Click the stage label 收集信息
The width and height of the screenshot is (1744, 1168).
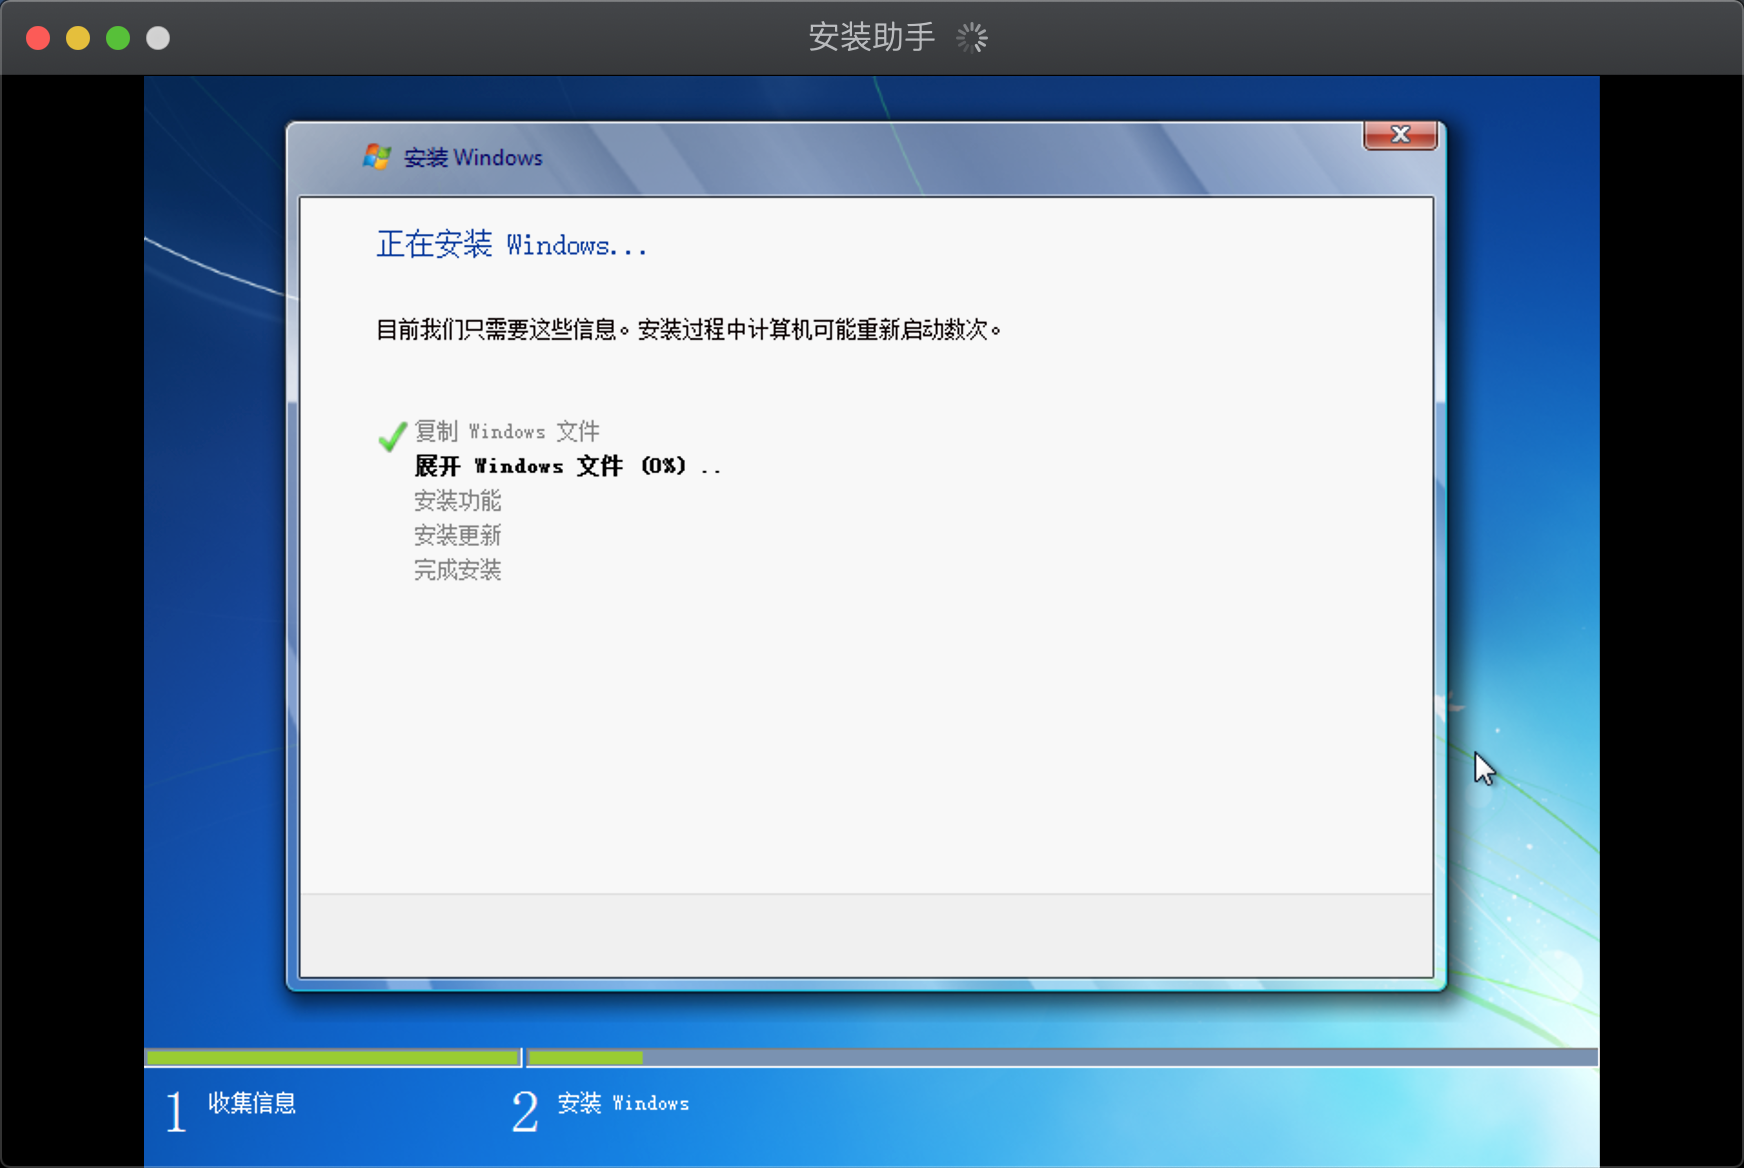pos(252,1103)
